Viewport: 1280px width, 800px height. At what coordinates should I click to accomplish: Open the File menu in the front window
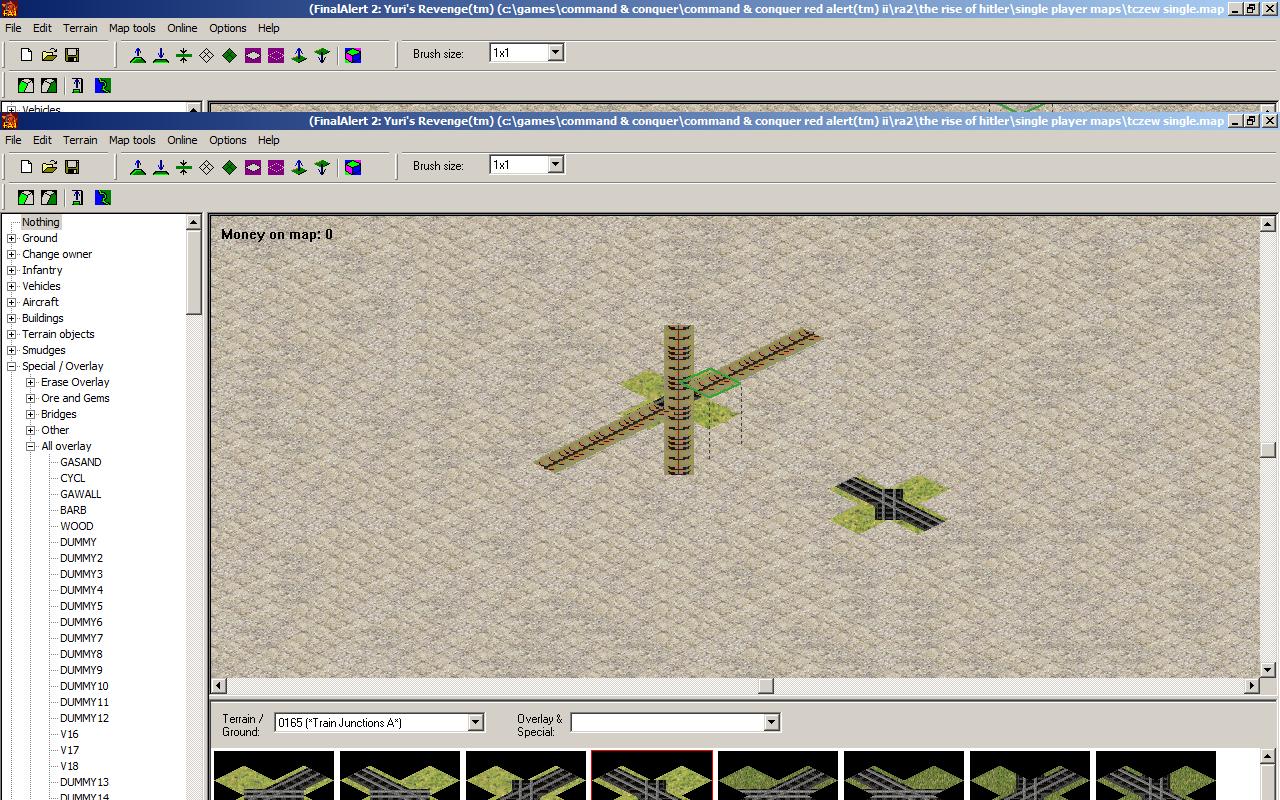[x=13, y=140]
